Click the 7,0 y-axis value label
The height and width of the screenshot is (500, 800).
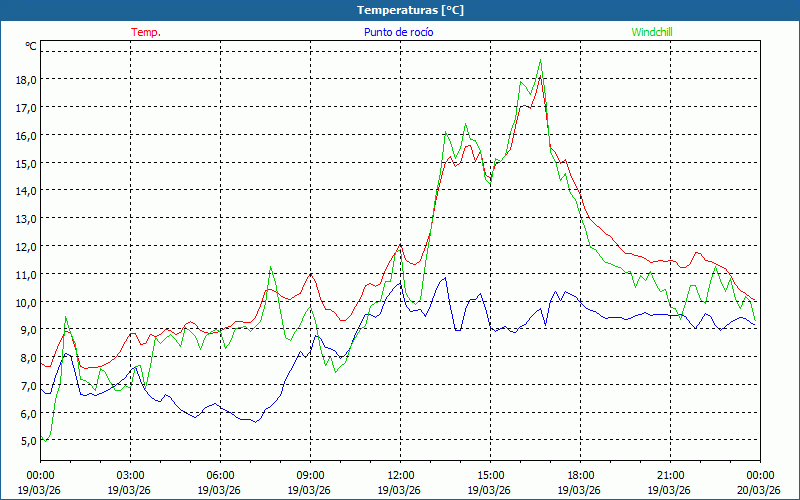(24, 386)
